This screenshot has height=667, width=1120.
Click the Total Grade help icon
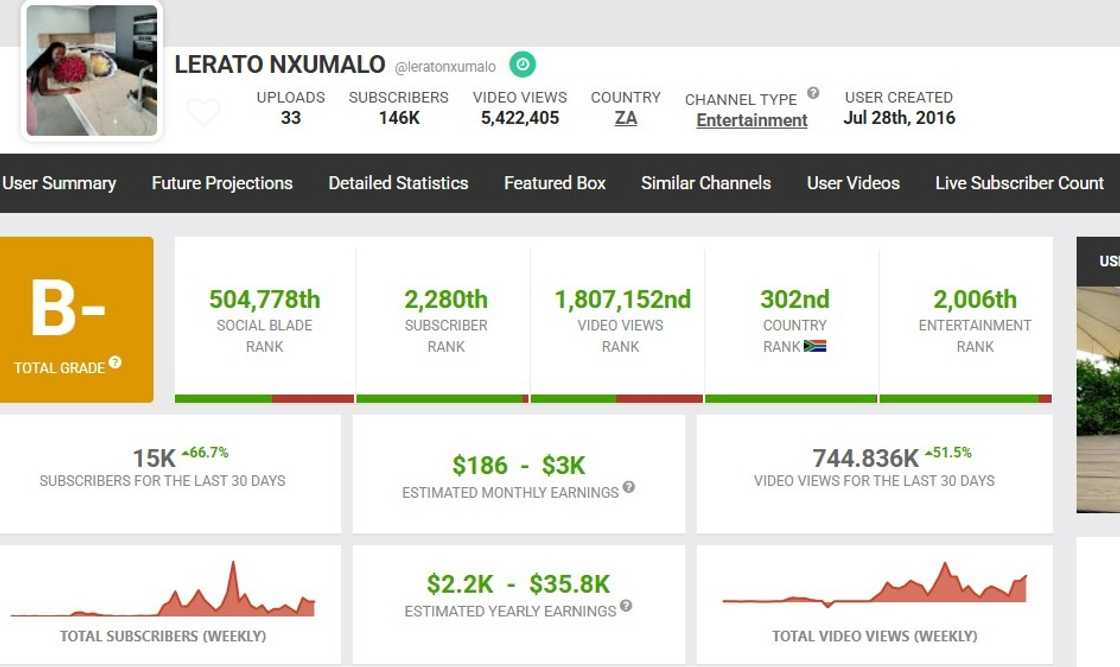(115, 362)
